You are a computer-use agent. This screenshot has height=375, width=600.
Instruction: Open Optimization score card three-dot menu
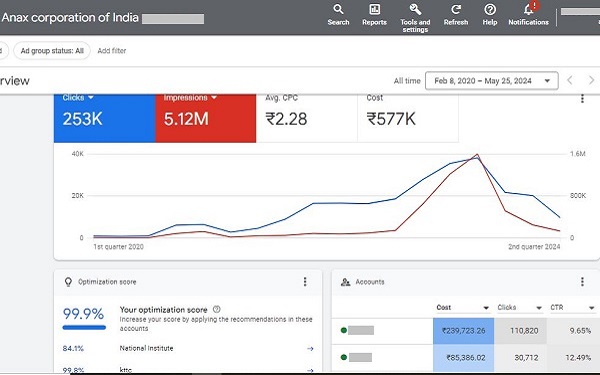pyautogui.click(x=305, y=282)
